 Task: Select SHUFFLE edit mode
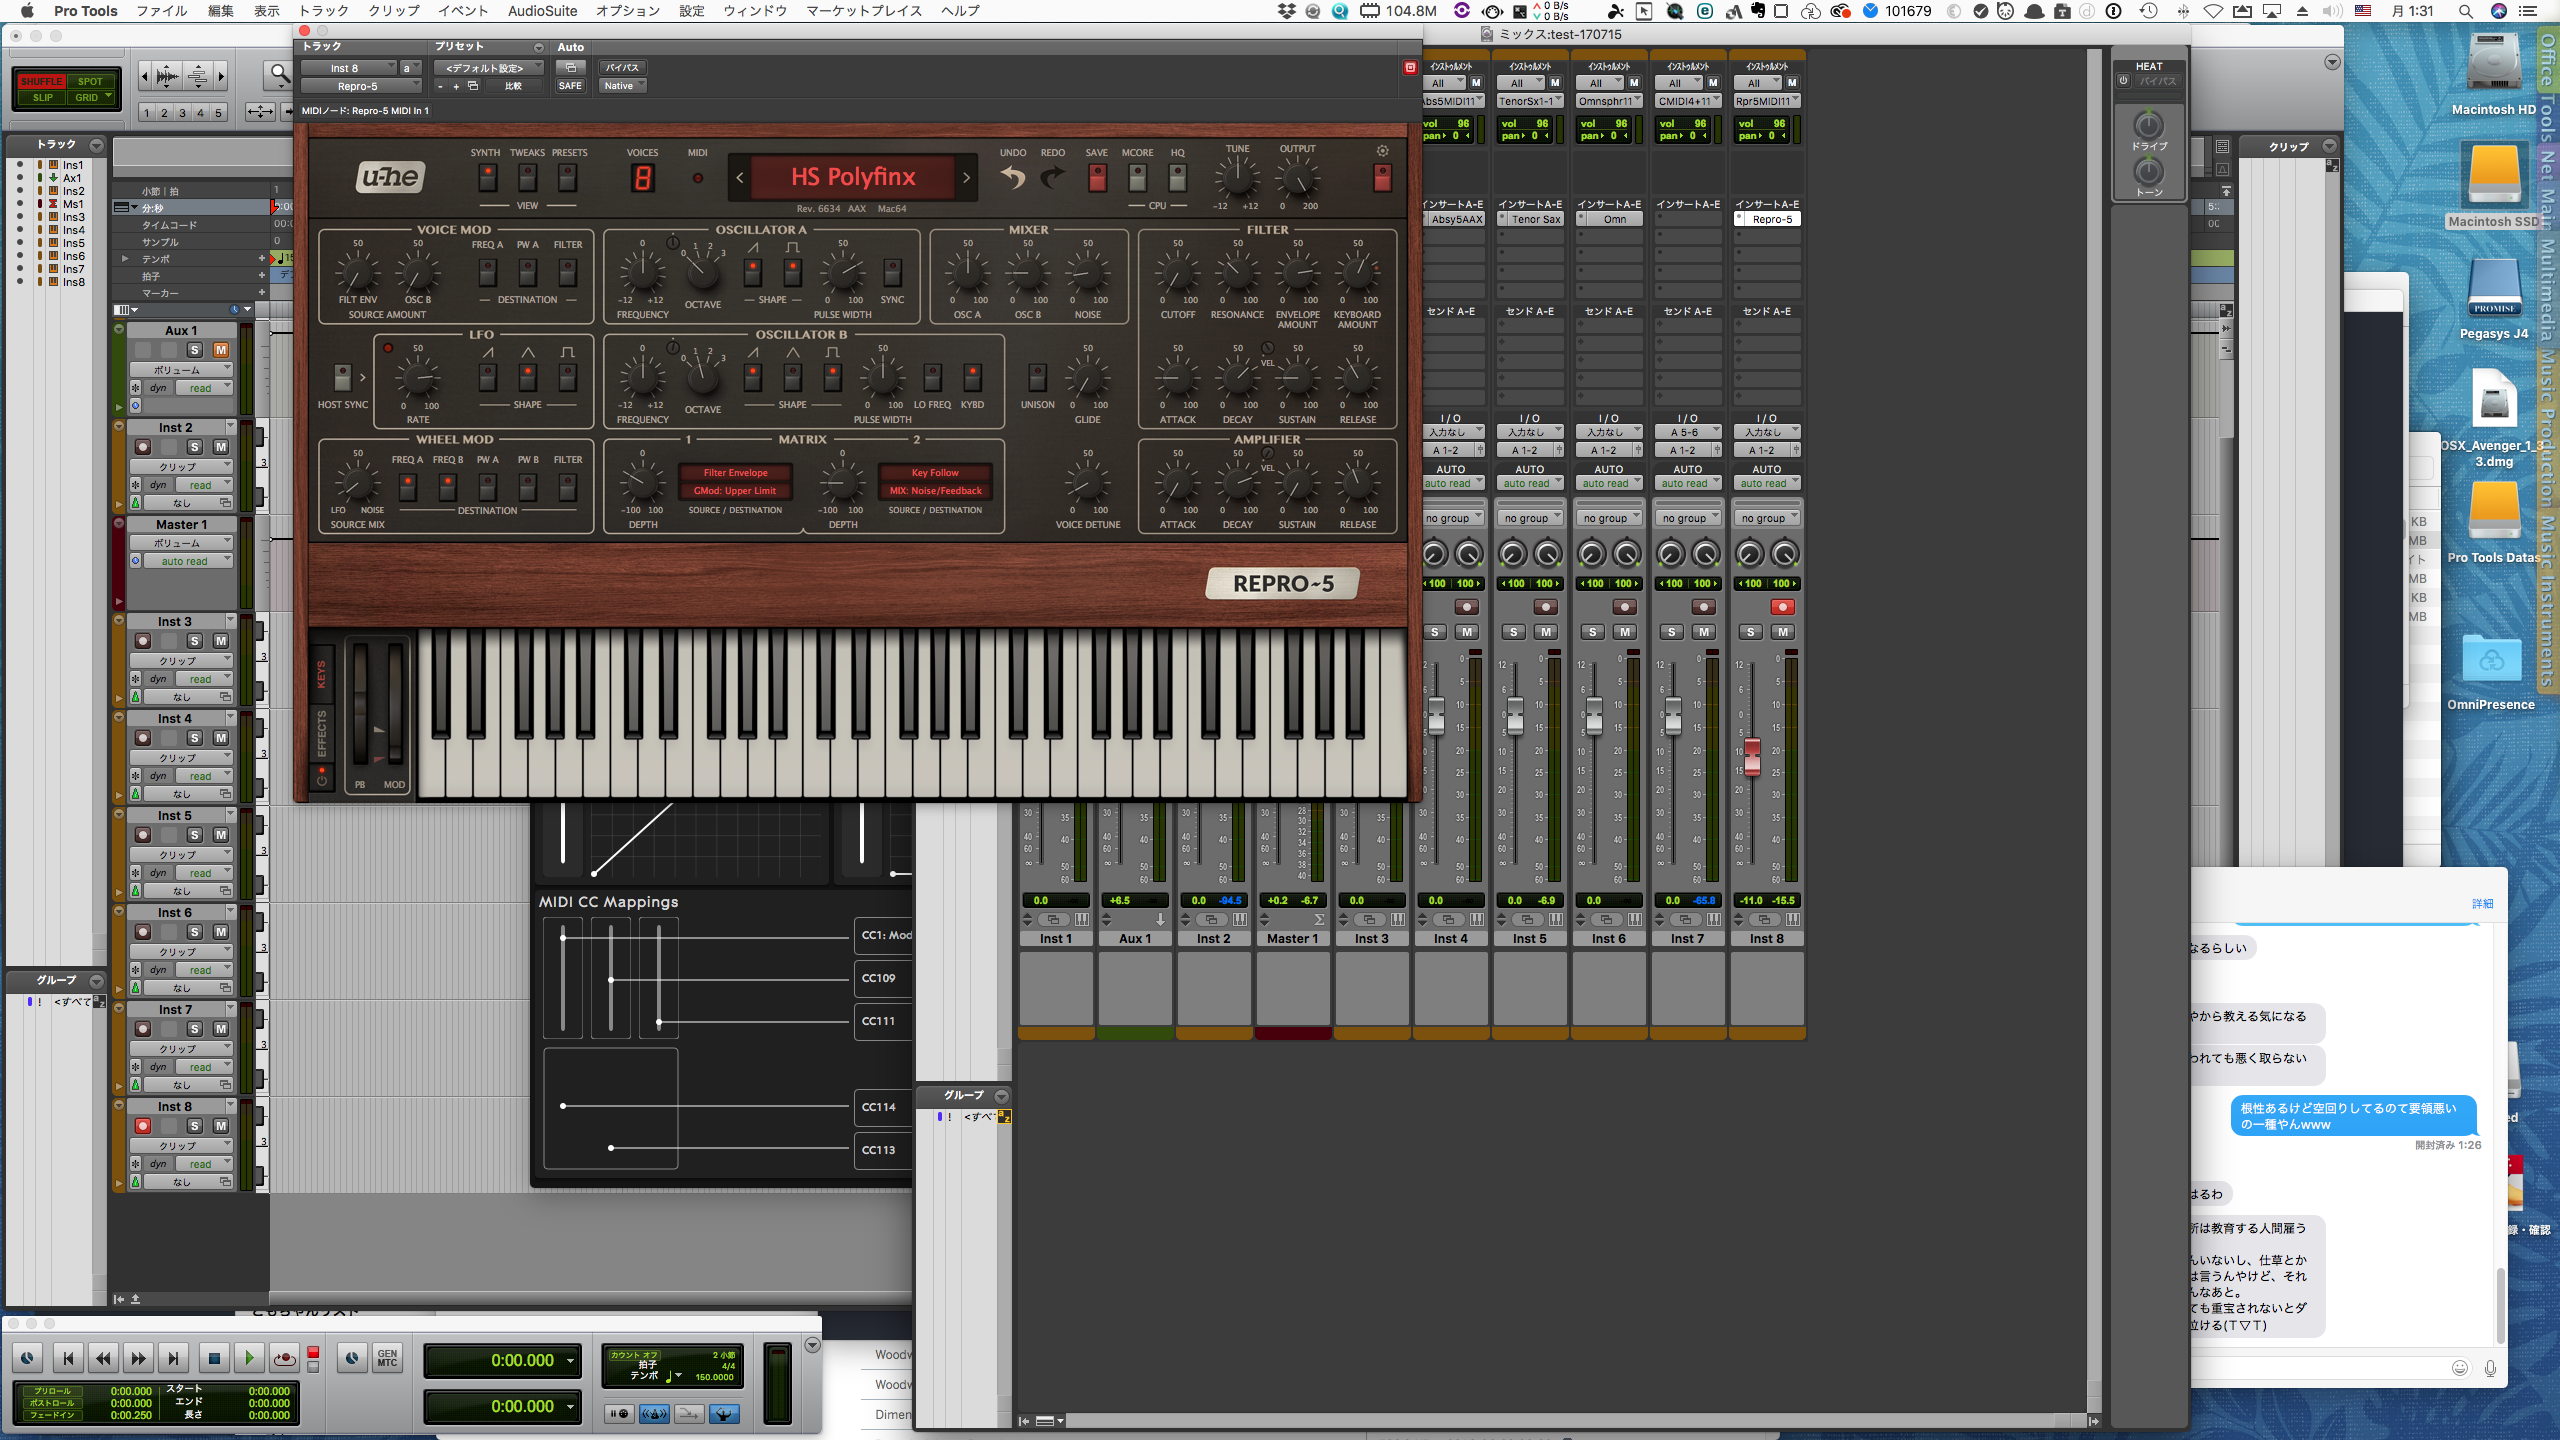pyautogui.click(x=42, y=81)
